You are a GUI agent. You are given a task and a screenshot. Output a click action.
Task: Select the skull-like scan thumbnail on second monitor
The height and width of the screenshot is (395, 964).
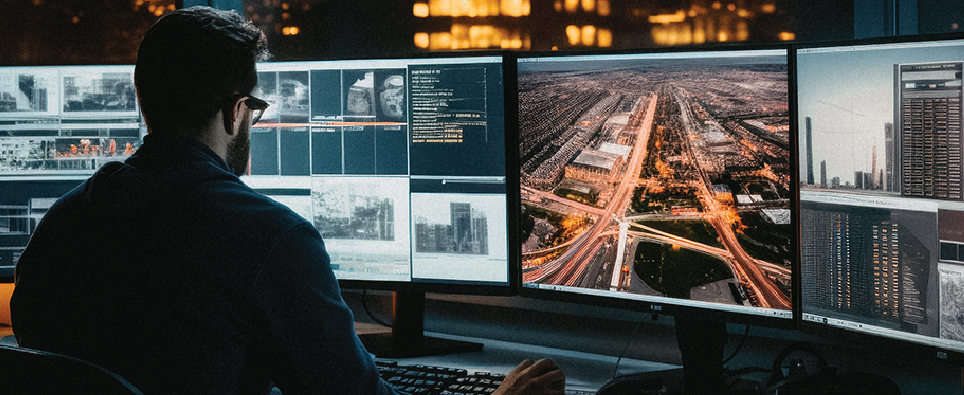pos(391,94)
